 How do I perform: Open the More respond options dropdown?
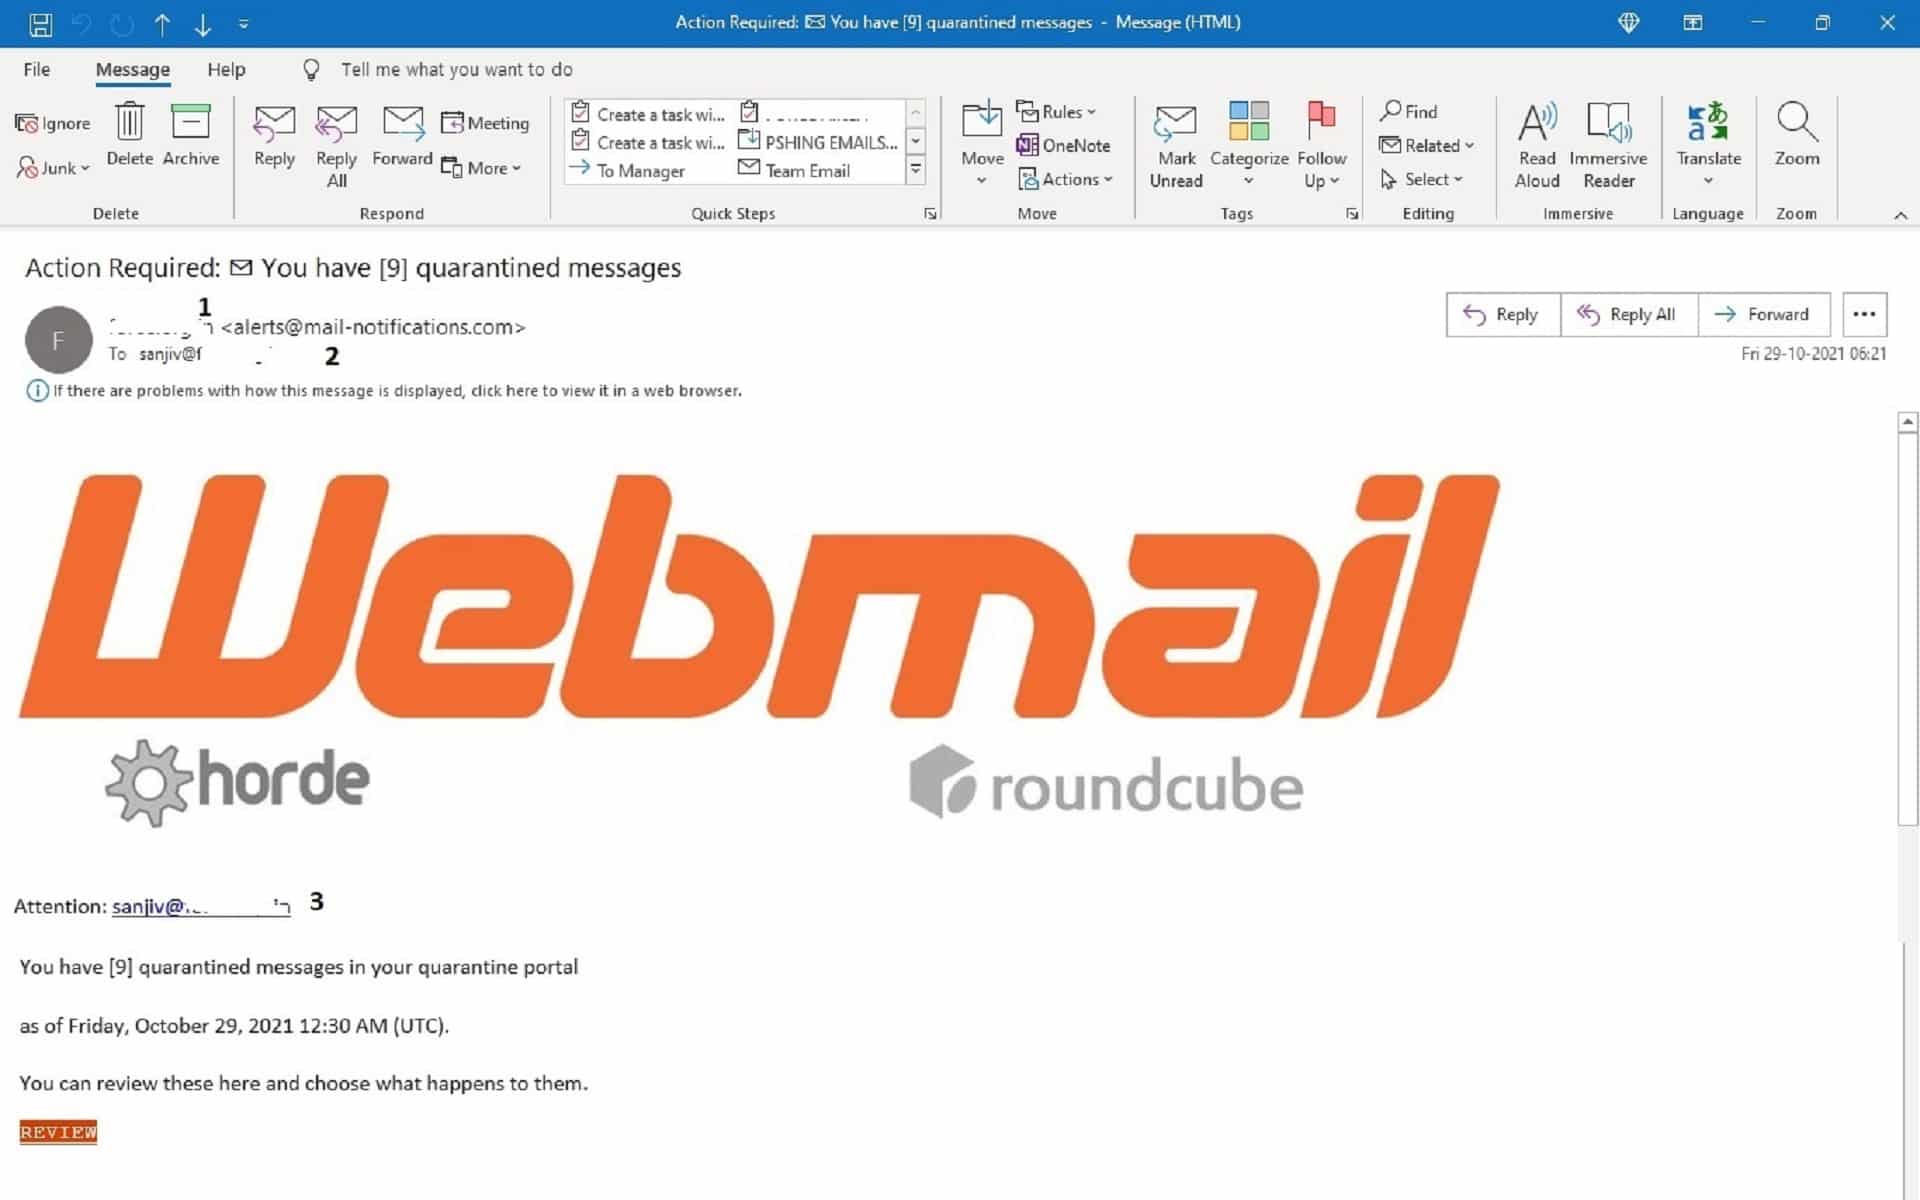[482, 168]
